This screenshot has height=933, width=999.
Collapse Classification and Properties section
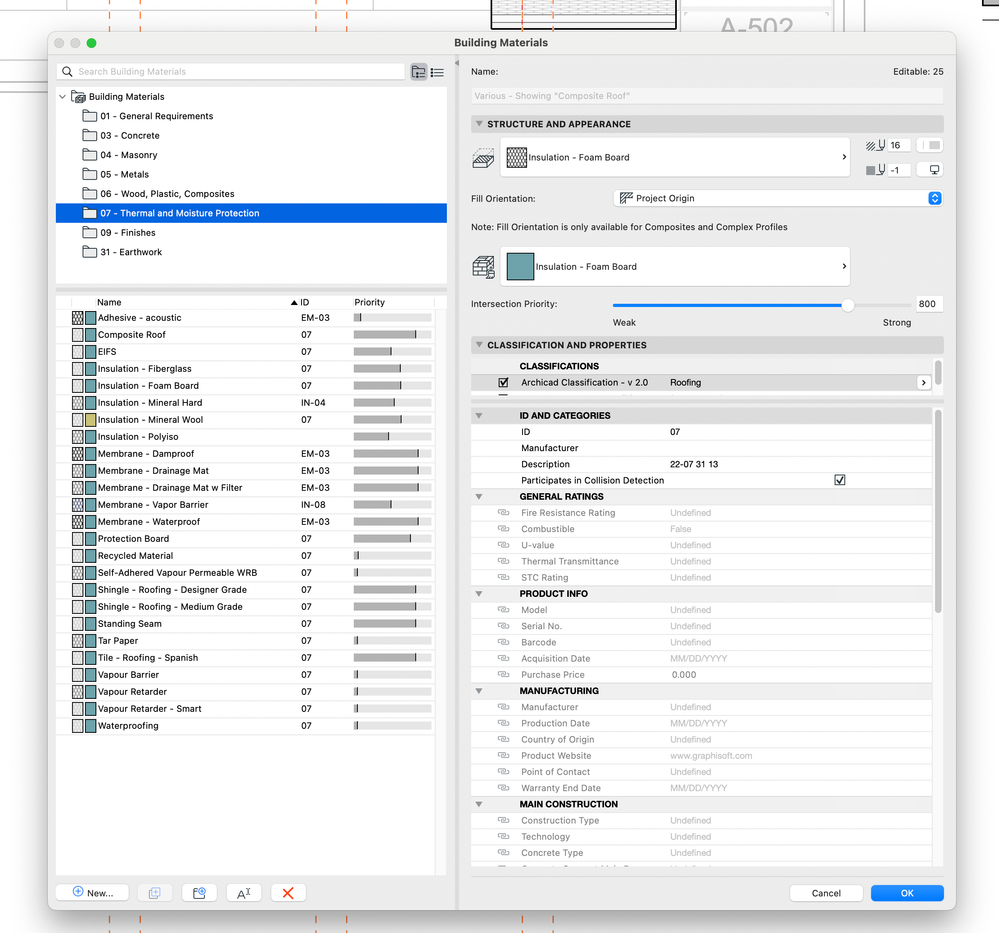479,345
